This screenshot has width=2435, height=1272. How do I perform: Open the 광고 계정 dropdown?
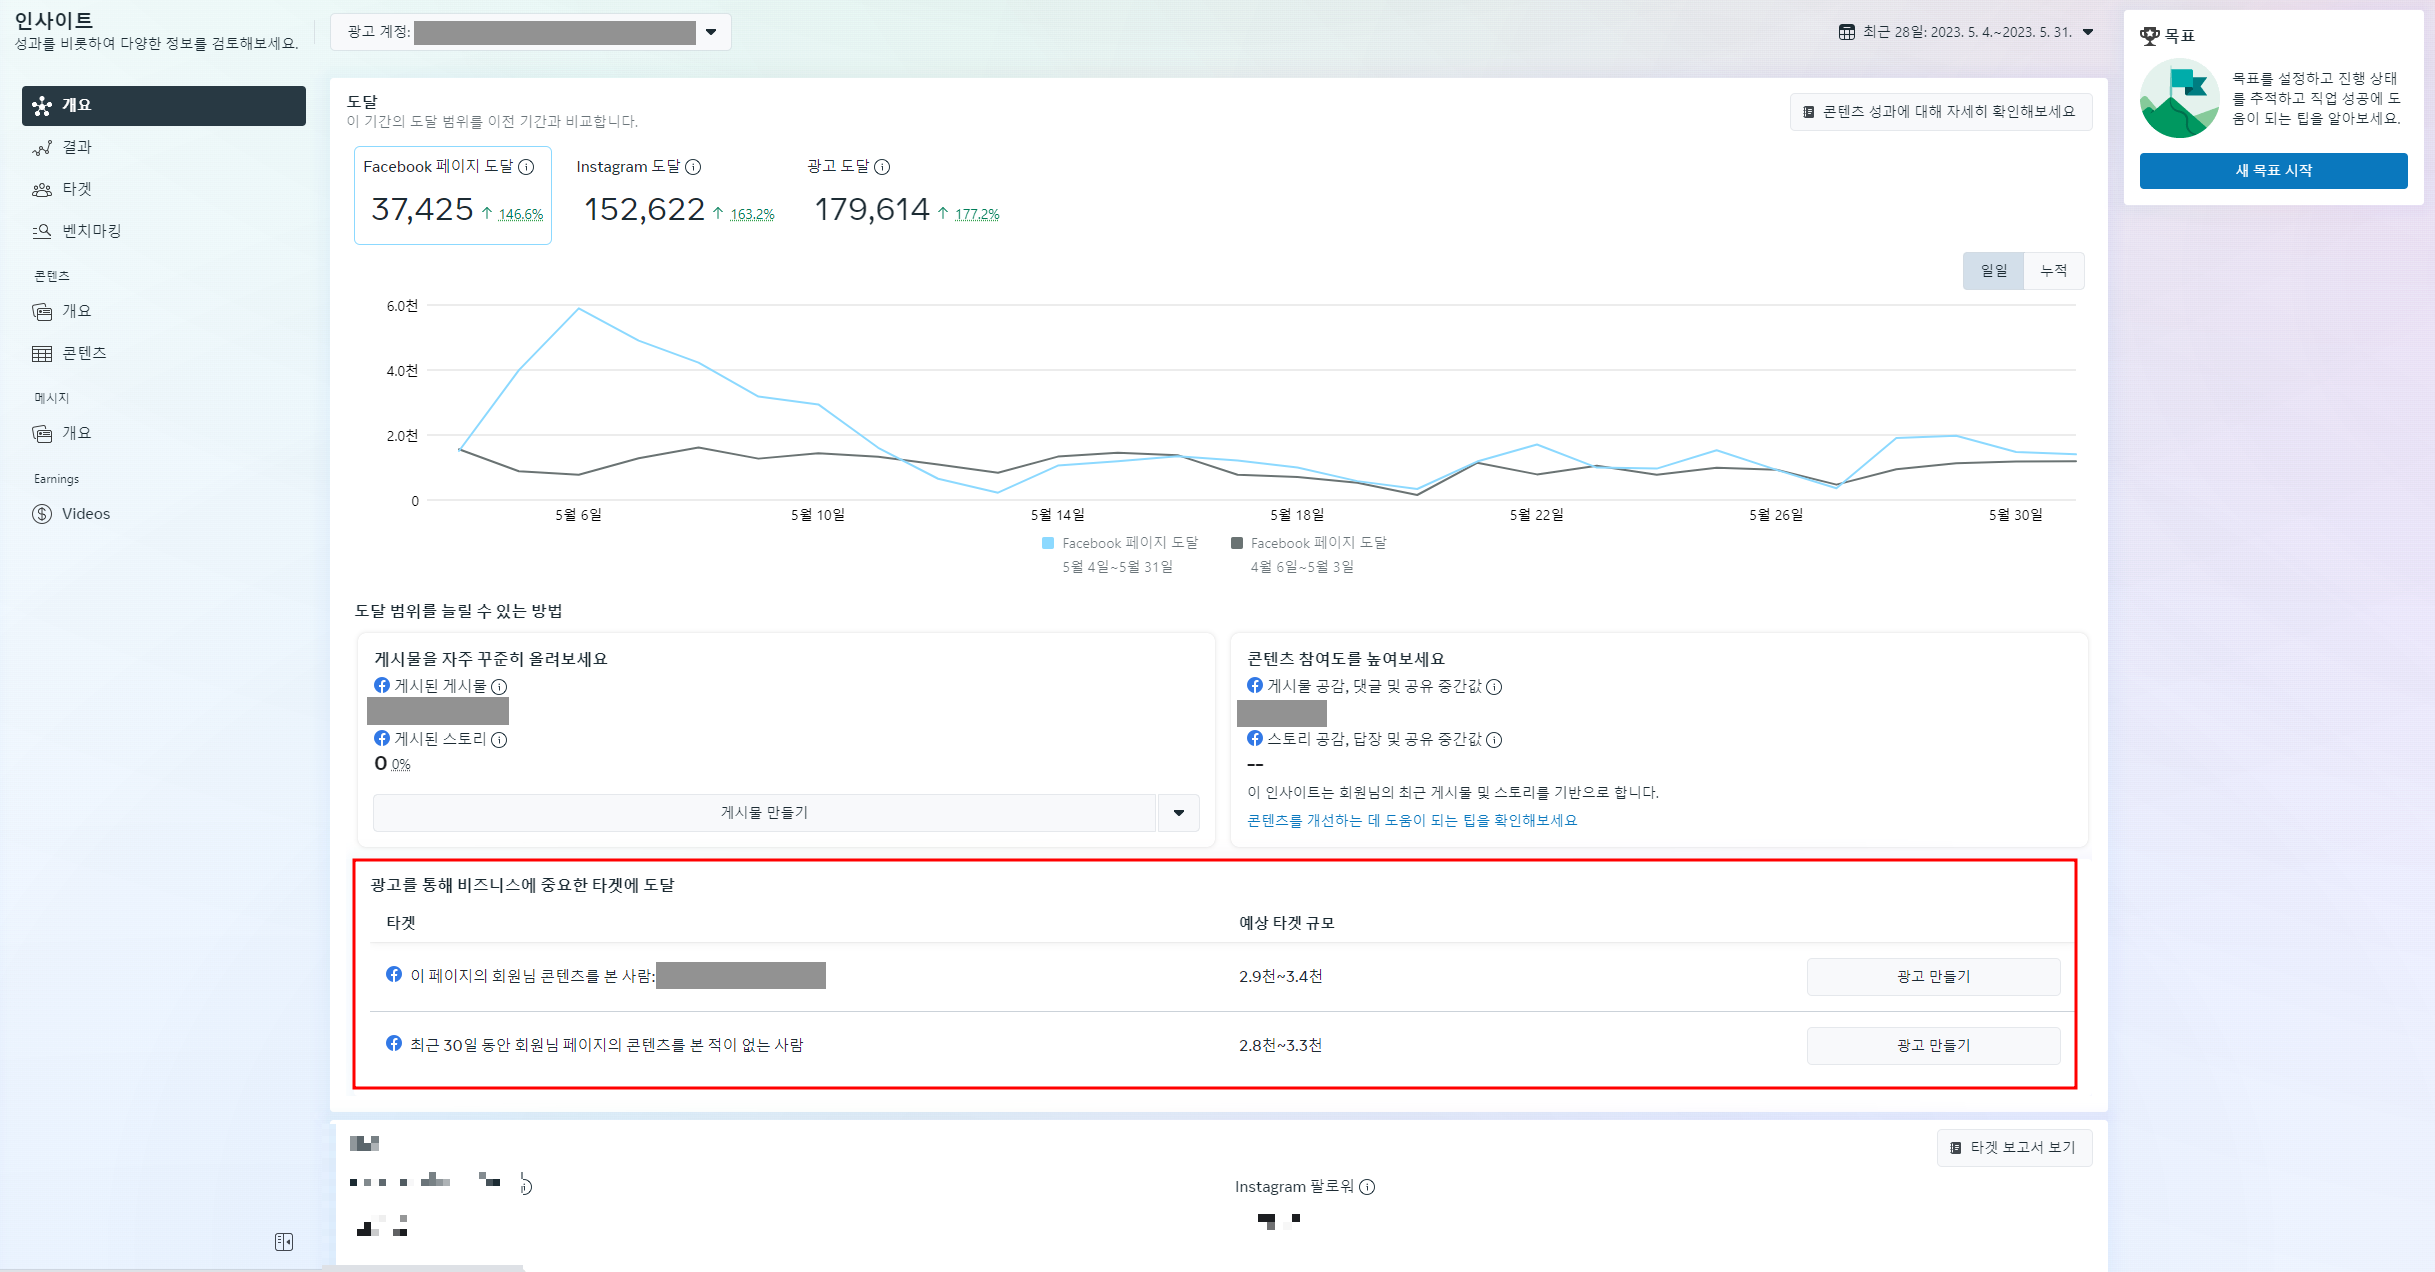coord(711,32)
